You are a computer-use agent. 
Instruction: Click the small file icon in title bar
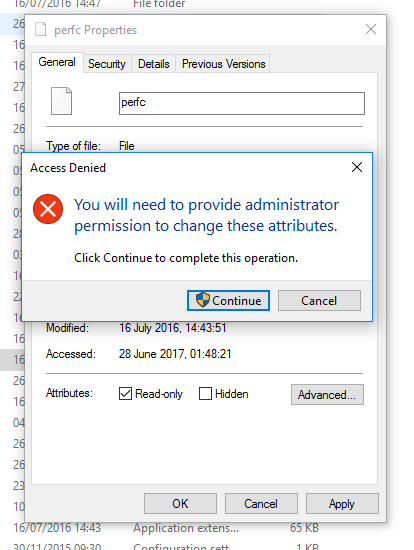pyautogui.click(x=40, y=29)
